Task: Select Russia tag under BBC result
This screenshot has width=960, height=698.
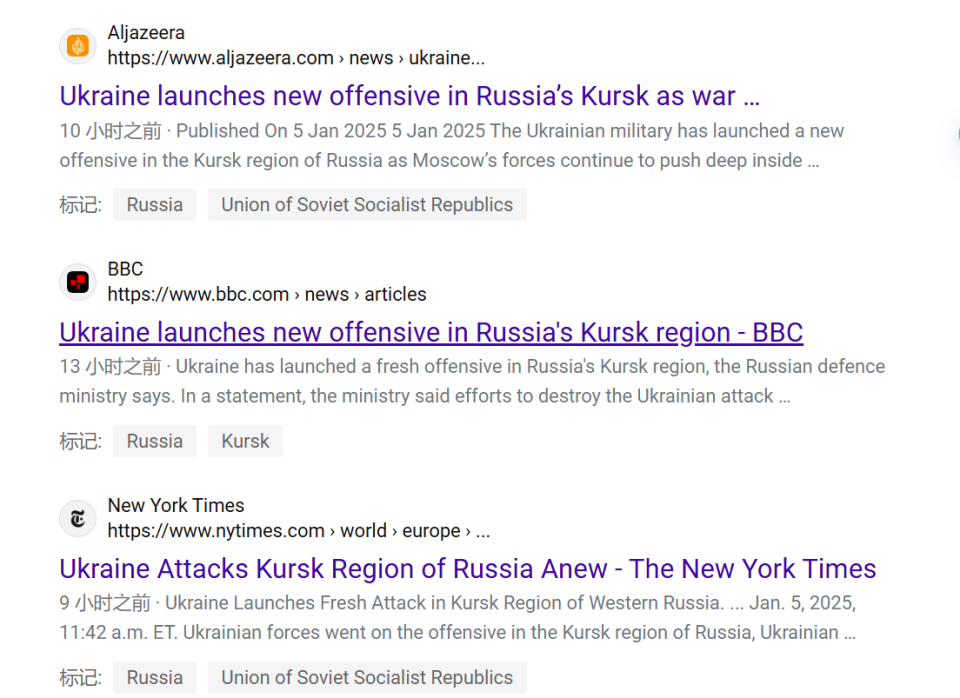Action: coord(155,441)
